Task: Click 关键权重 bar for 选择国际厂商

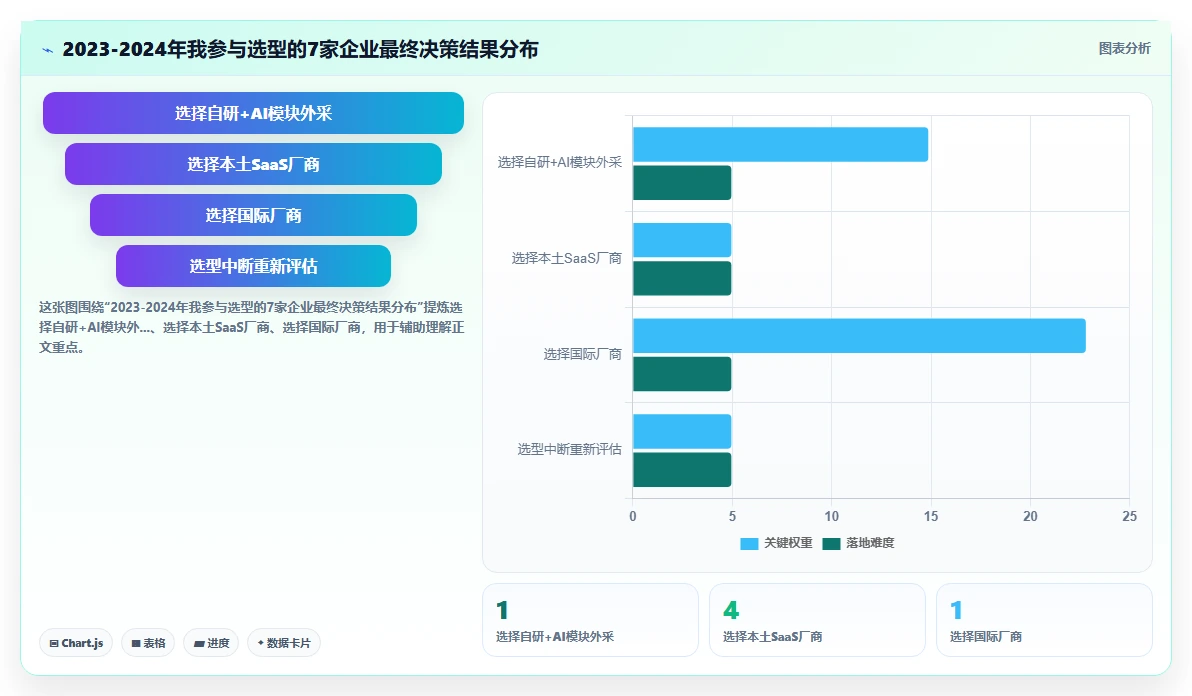Action: pyautogui.click(x=859, y=336)
